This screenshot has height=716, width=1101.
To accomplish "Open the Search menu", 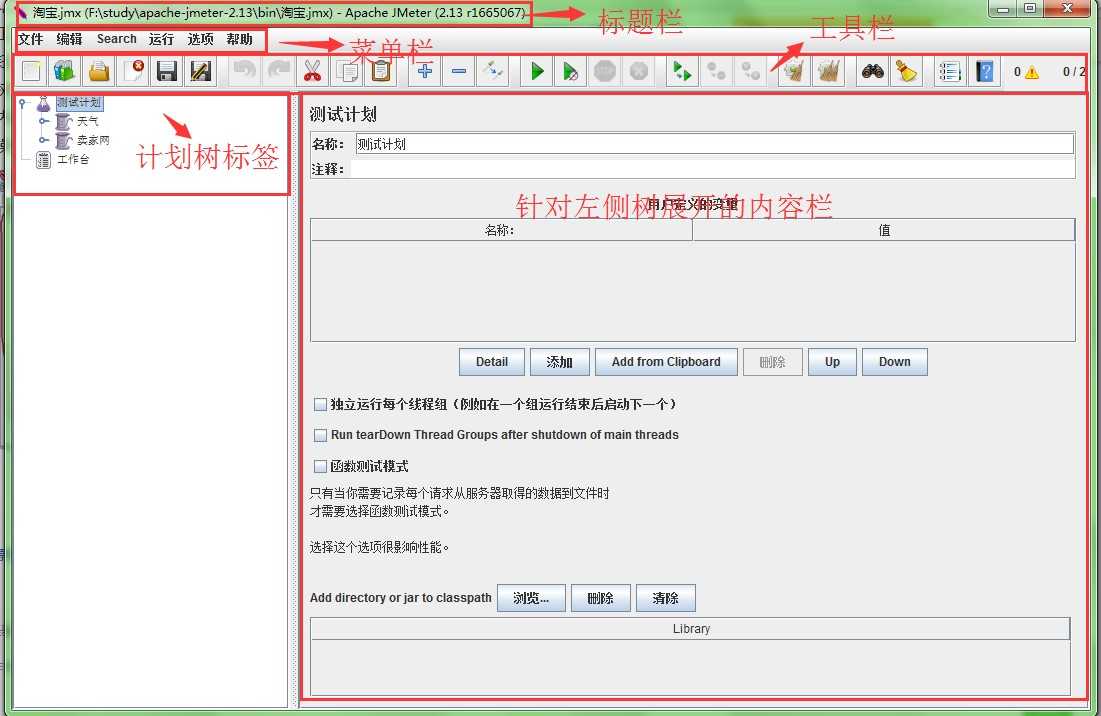I will pos(117,39).
